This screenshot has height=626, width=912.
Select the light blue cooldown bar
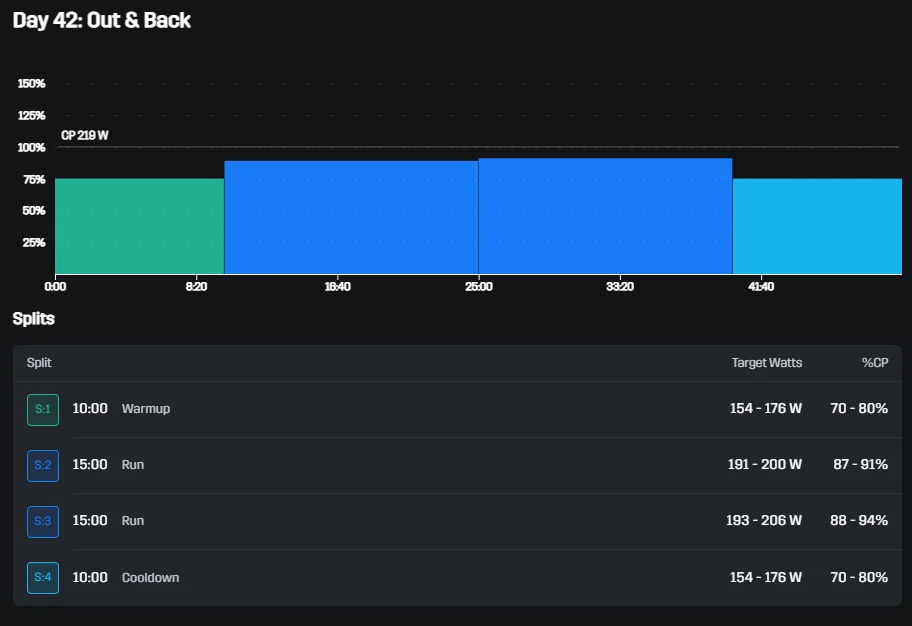[x=817, y=226]
